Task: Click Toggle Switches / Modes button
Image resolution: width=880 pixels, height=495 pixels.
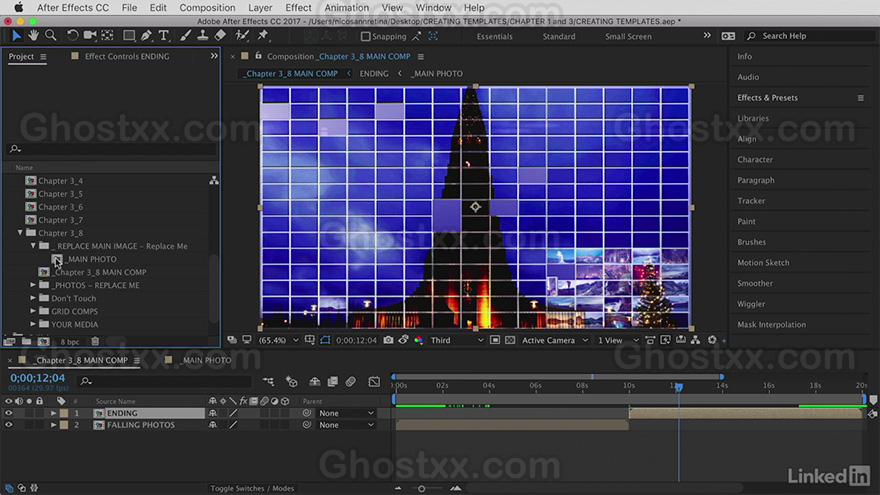Action: click(x=252, y=488)
